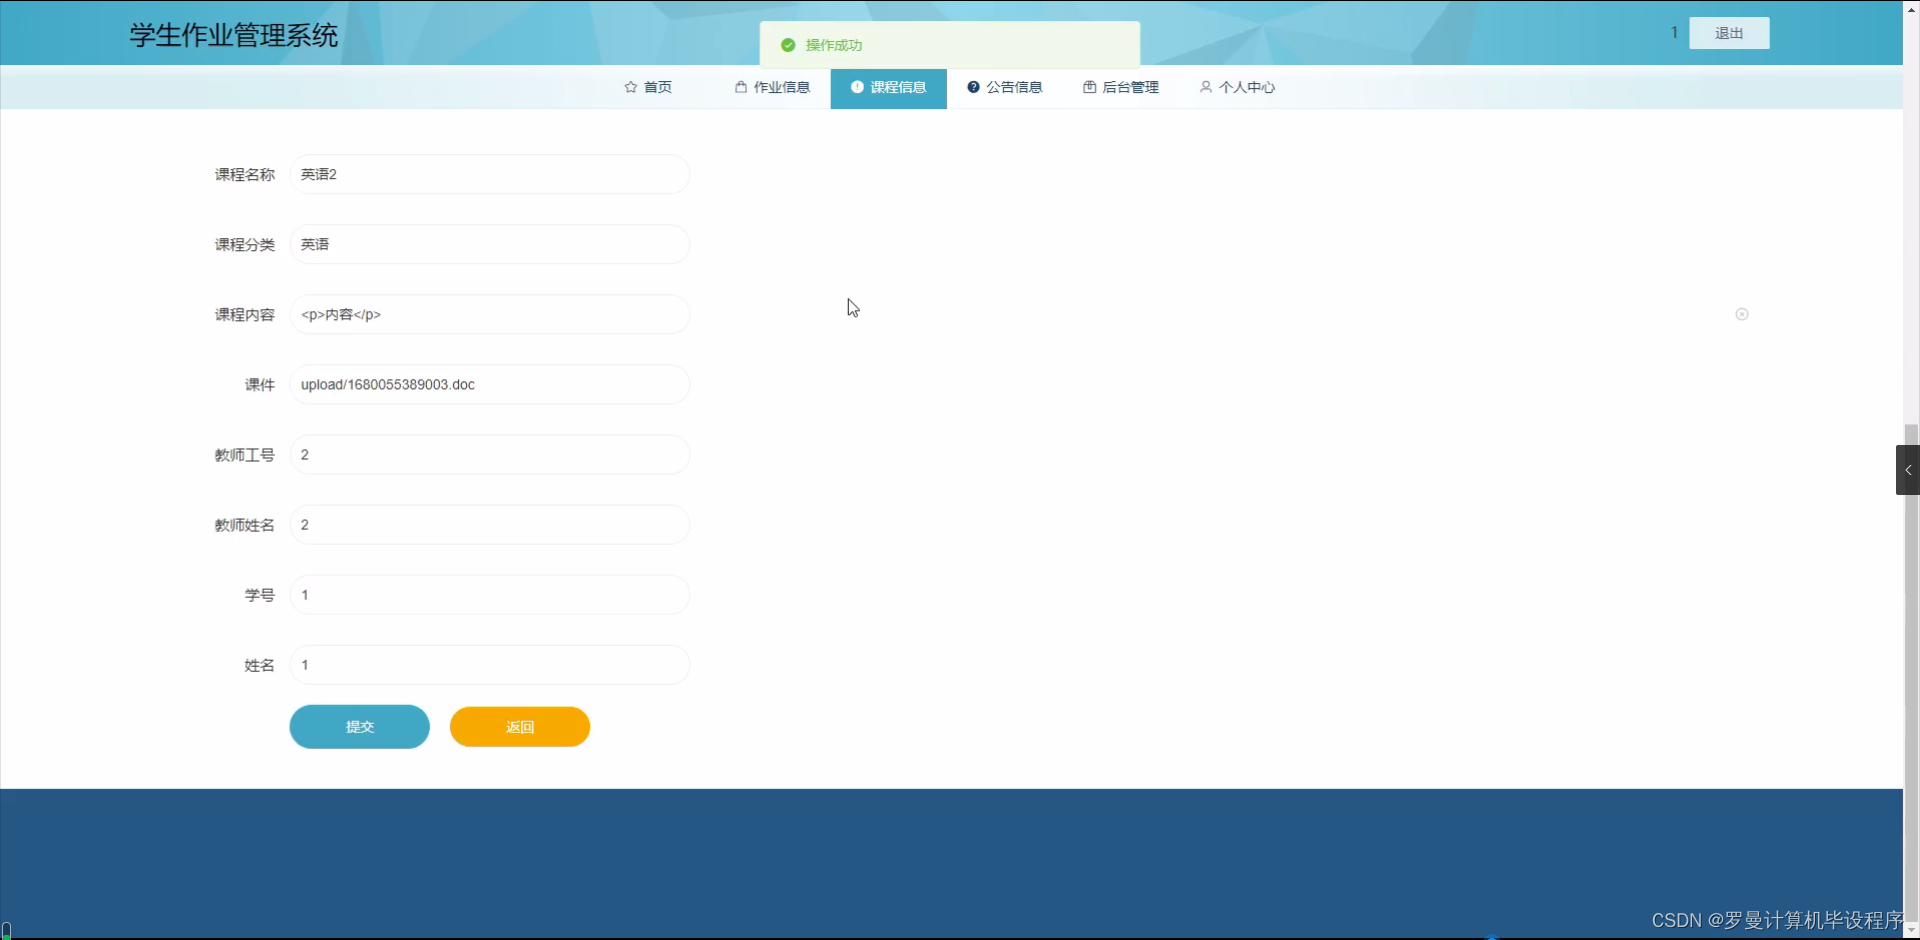Switch to the 作业信息 tab
This screenshot has height=940, width=1920.
pos(782,87)
